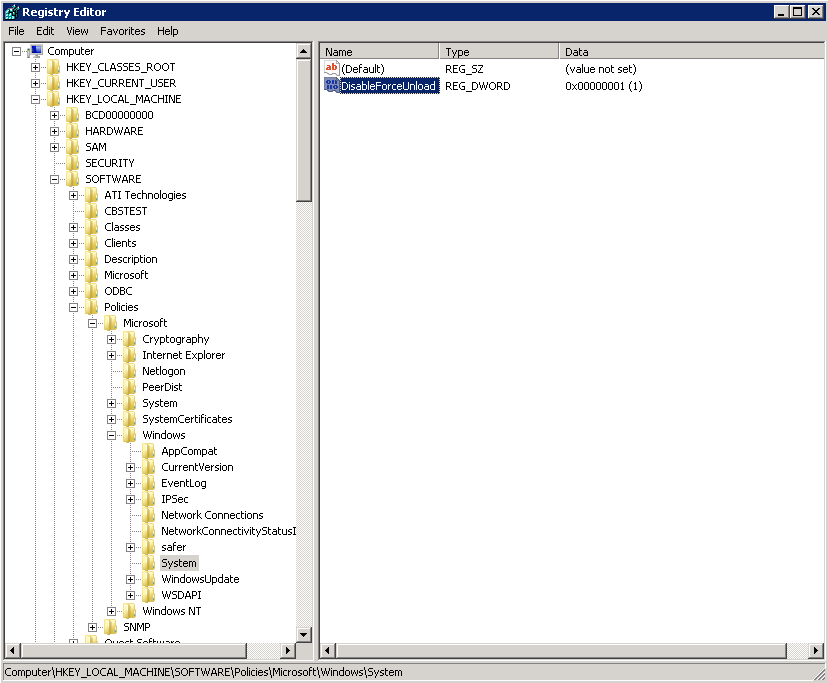828x683 pixels.
Task: Click the SECURITY folder icon
Action: [73, 163]
